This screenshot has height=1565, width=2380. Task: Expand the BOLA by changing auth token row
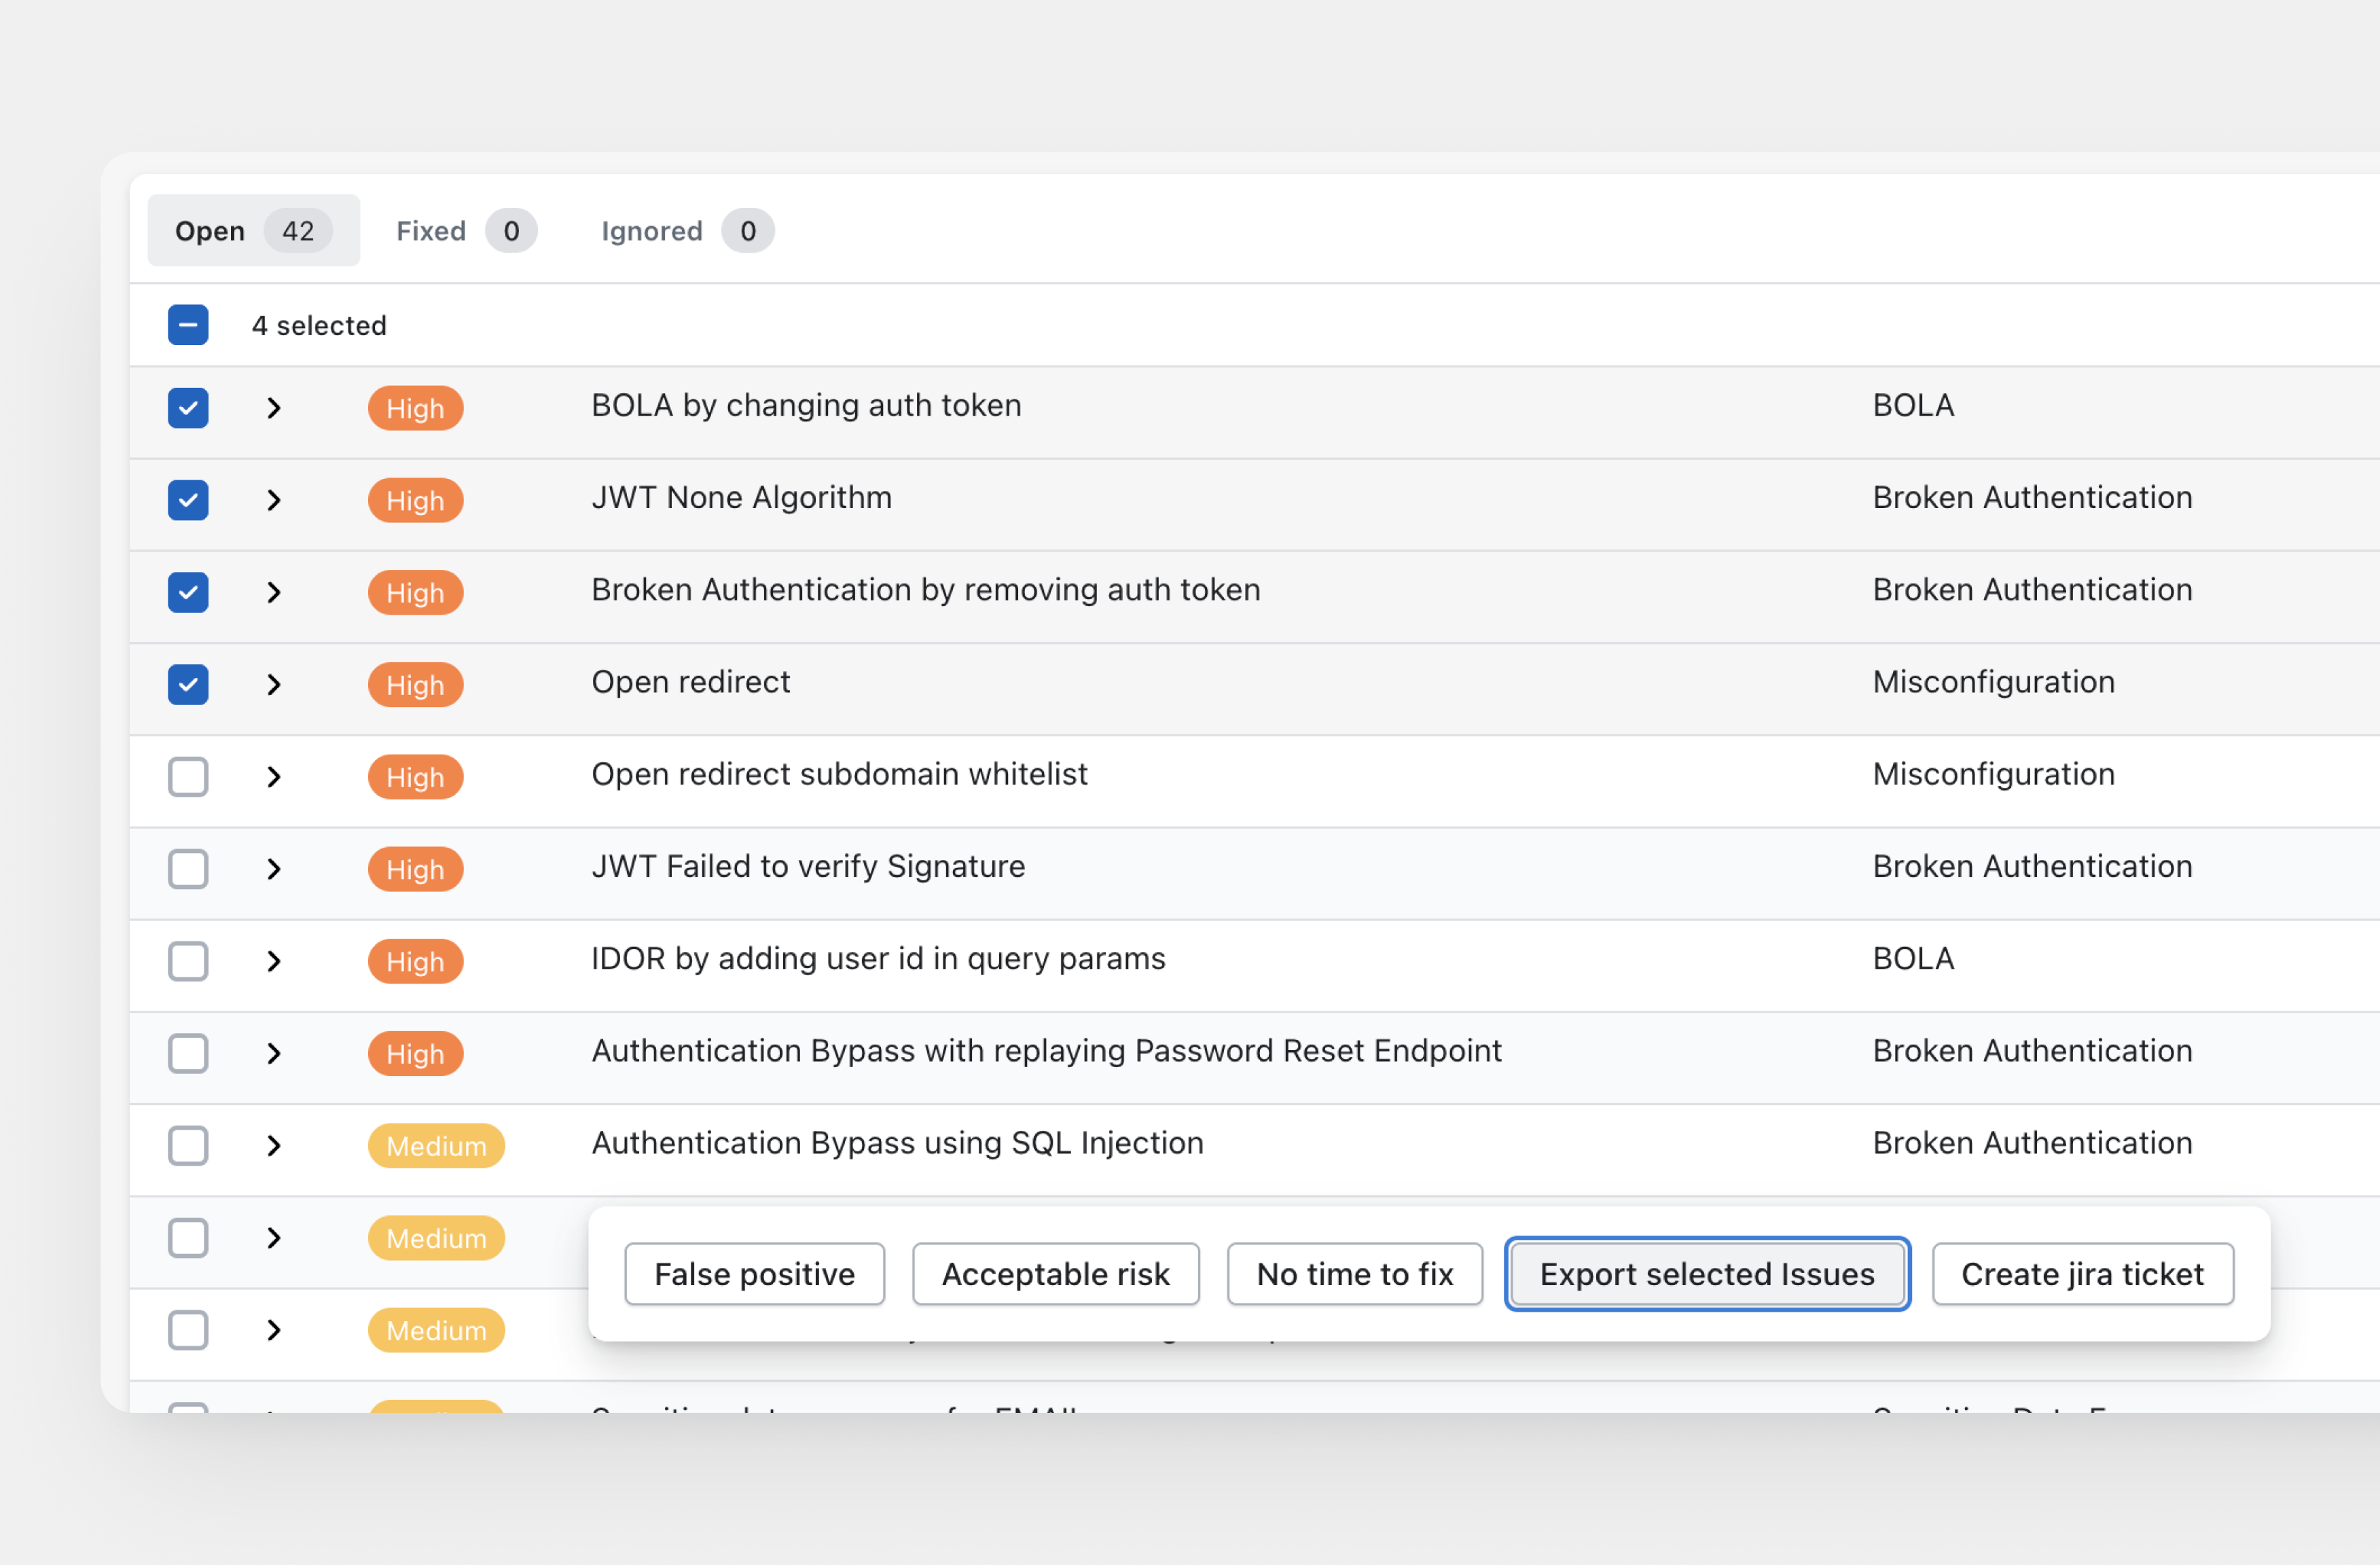pyautogui.click(x=274, y=408)
